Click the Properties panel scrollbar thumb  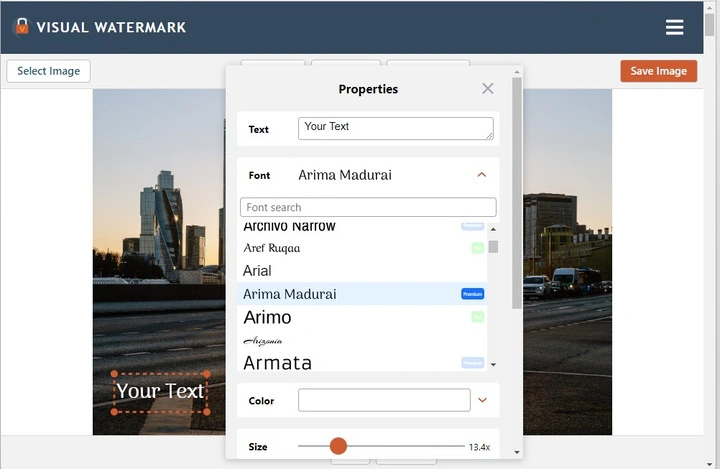[517, 193]
